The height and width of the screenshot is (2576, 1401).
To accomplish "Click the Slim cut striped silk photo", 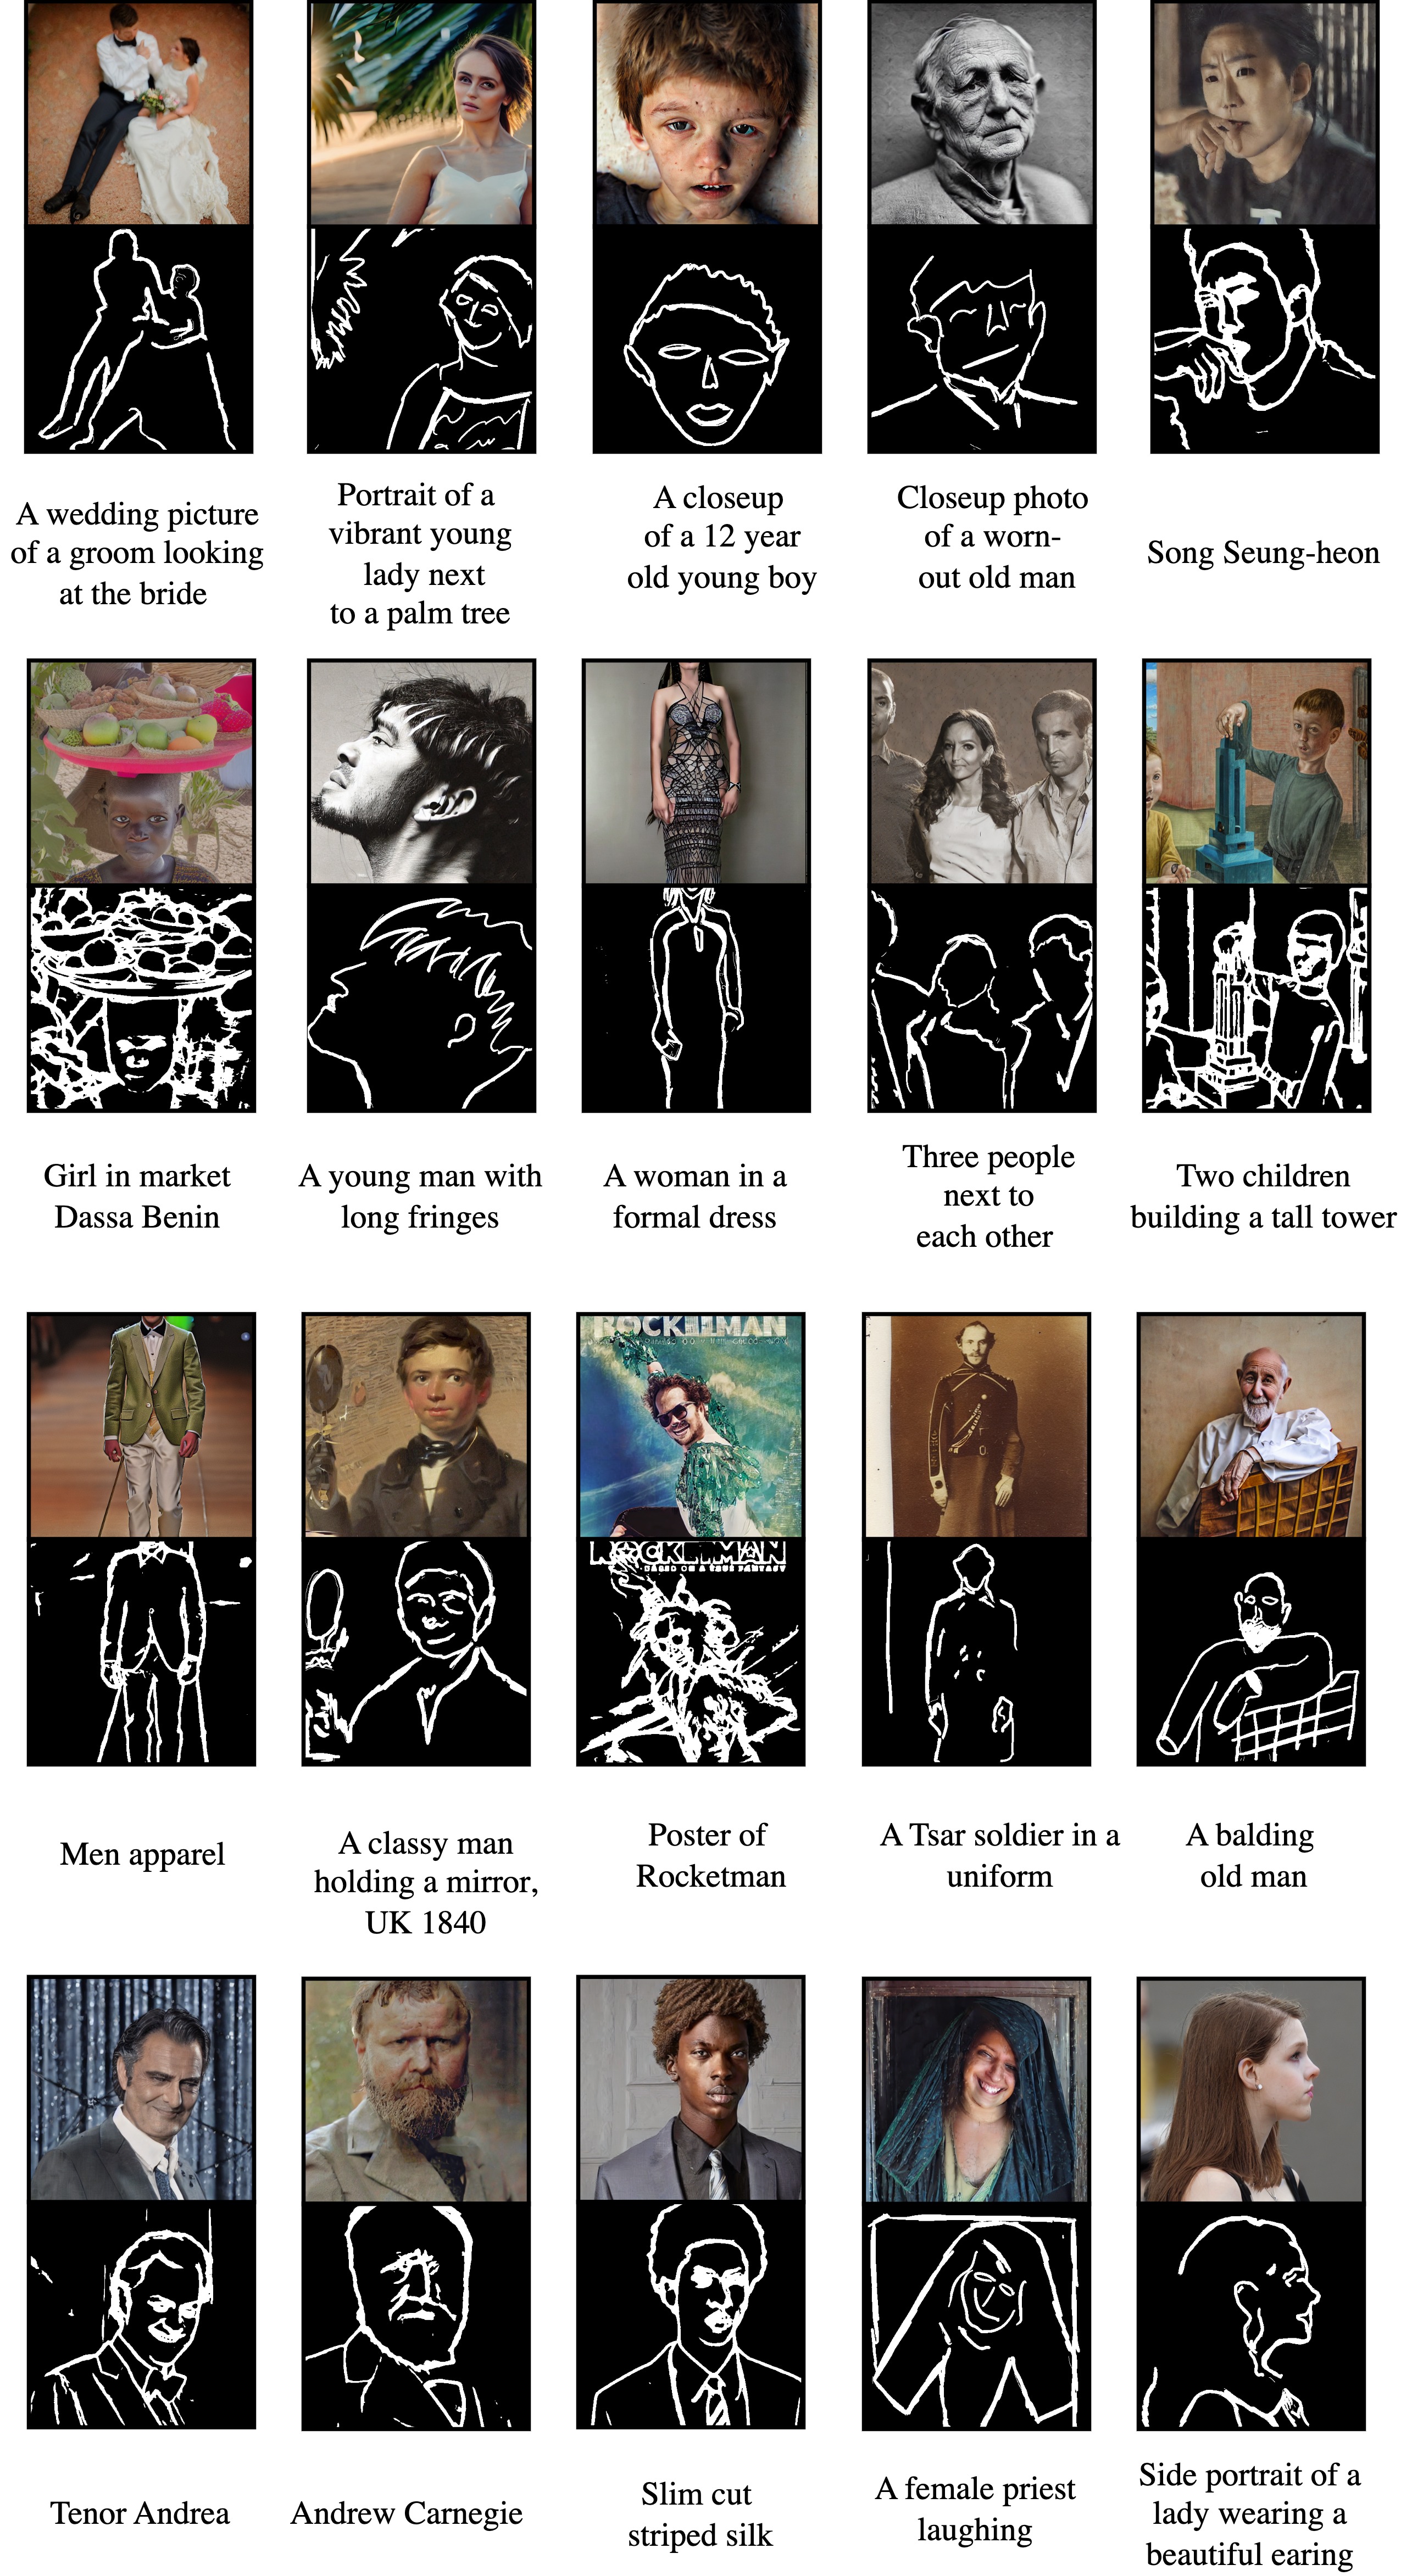I will tap(690, 2089).
